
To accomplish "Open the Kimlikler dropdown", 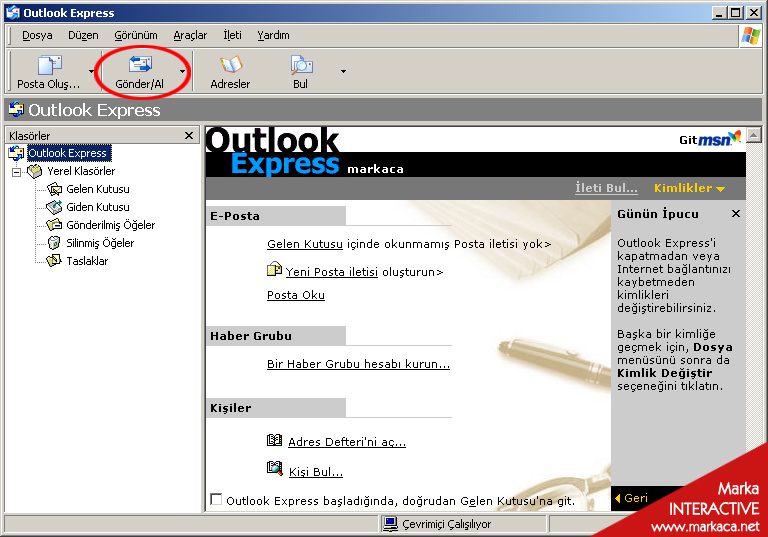I will [x=689, y=188].
